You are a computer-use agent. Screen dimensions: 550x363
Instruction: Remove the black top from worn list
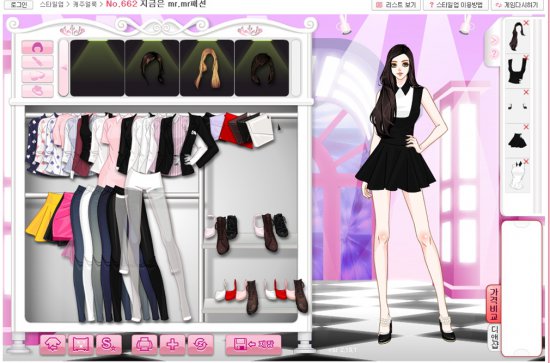526,58
